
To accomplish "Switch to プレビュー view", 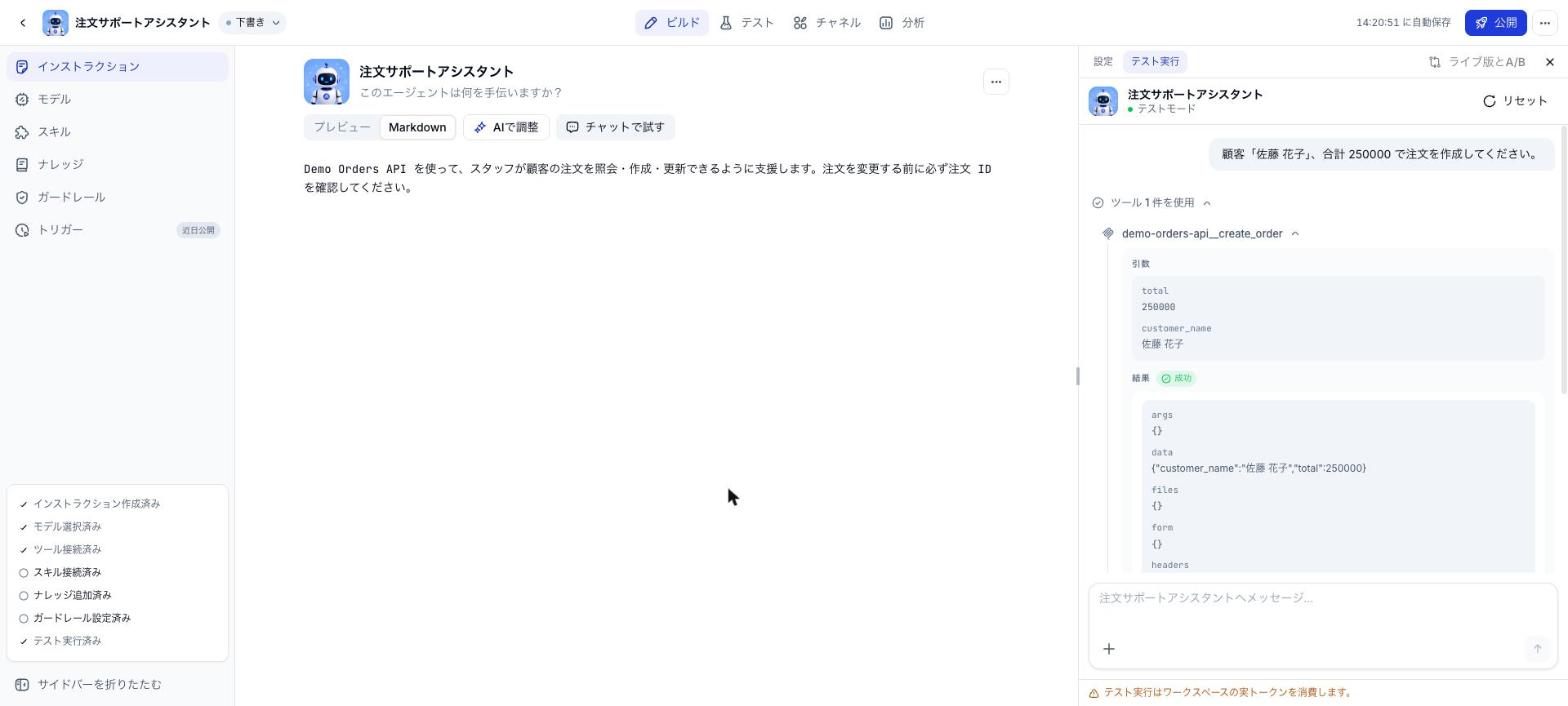I will coord(342,127).
